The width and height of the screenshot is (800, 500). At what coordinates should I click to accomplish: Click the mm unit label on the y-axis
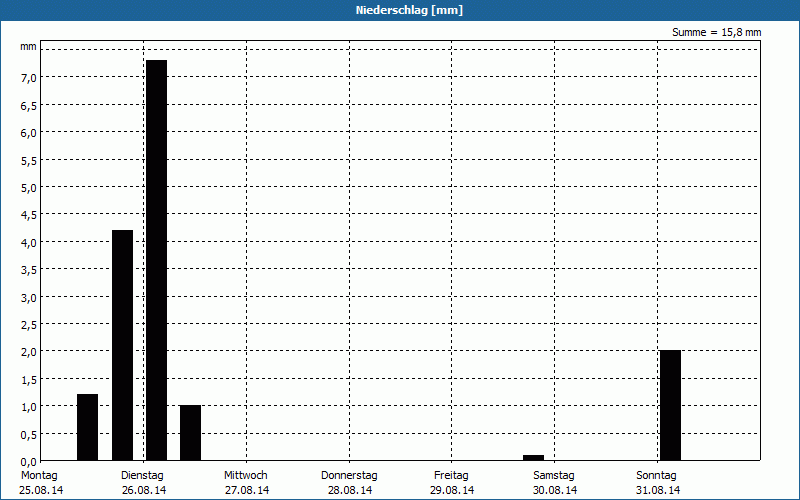pos(28,47)
